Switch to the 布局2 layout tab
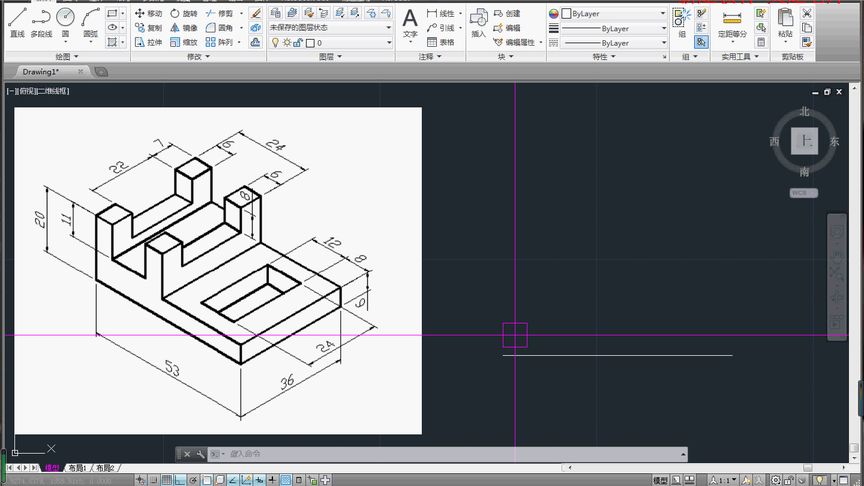 [105, 468]
